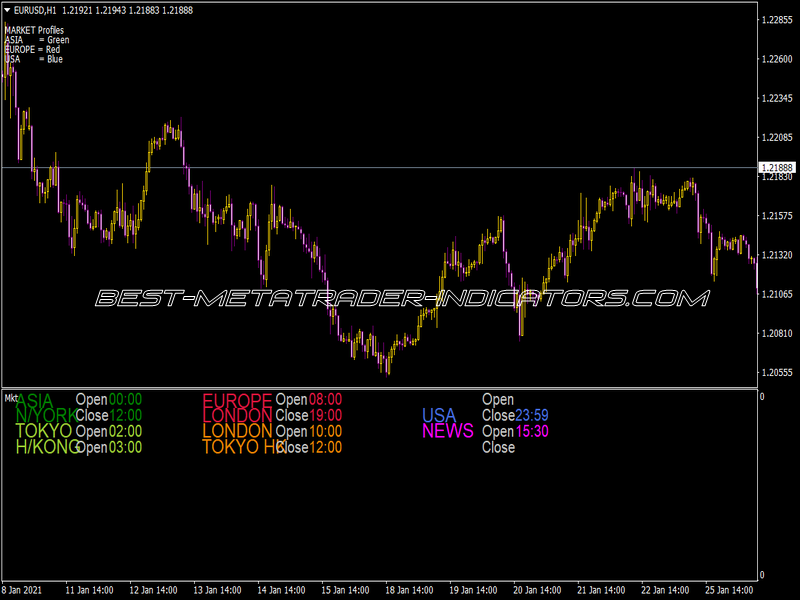Click the 1.22855 price scale label
This screenshot has height=600, width=800.
click(777, 20)
